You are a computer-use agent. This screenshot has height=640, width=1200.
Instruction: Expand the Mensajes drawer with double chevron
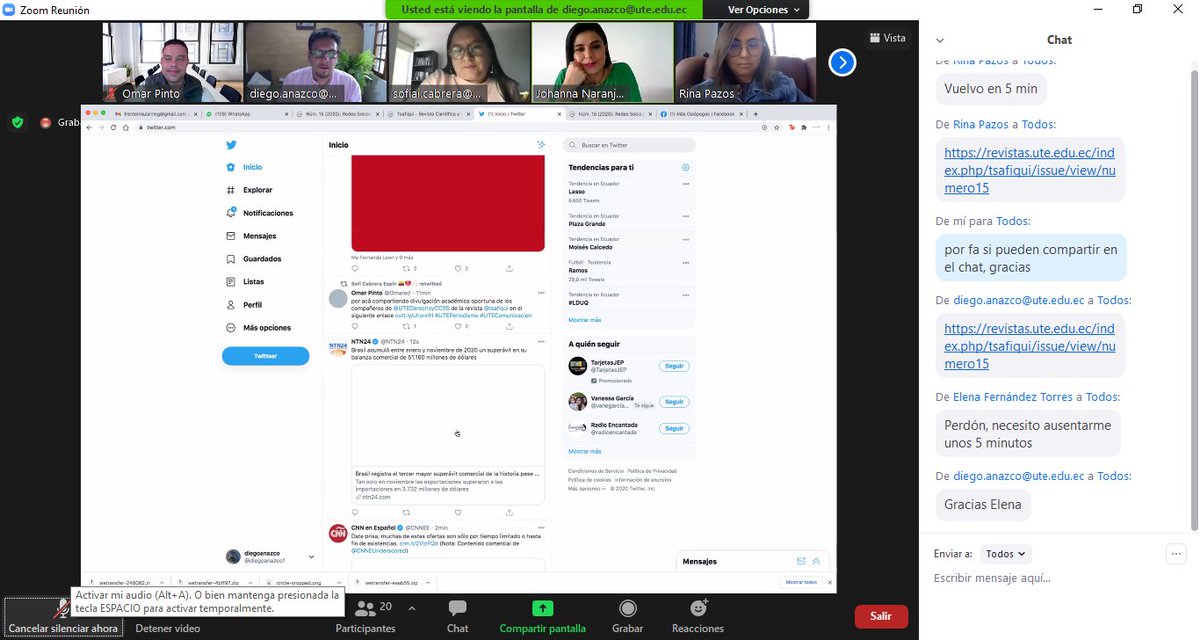tap(816, 561)
